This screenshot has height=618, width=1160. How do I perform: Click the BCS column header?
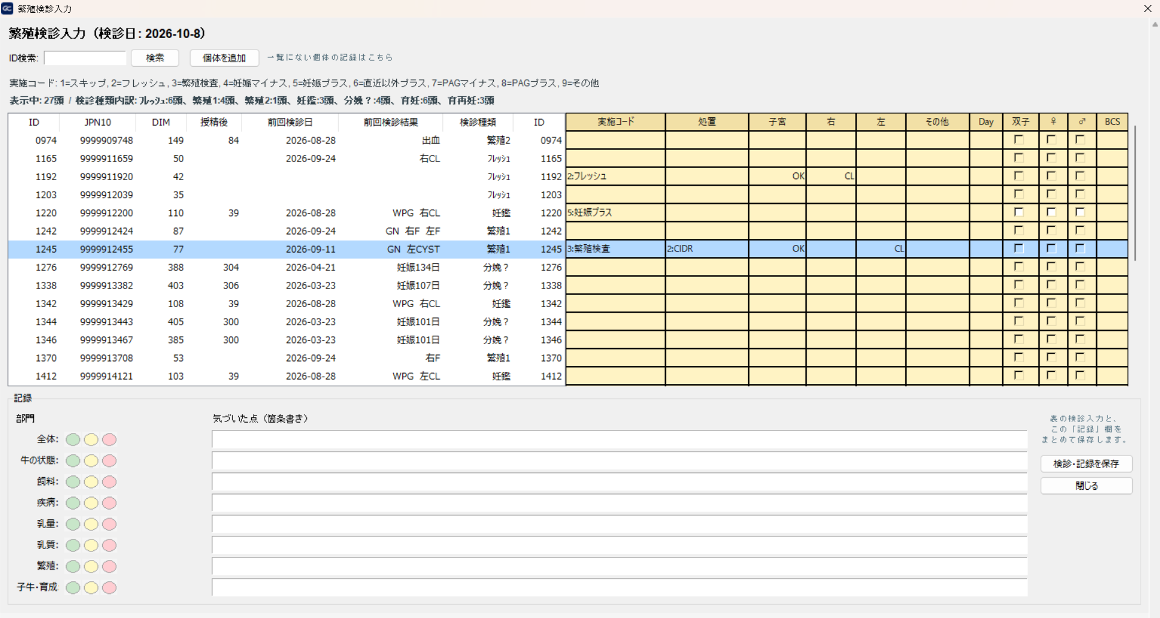[1113, 122]
